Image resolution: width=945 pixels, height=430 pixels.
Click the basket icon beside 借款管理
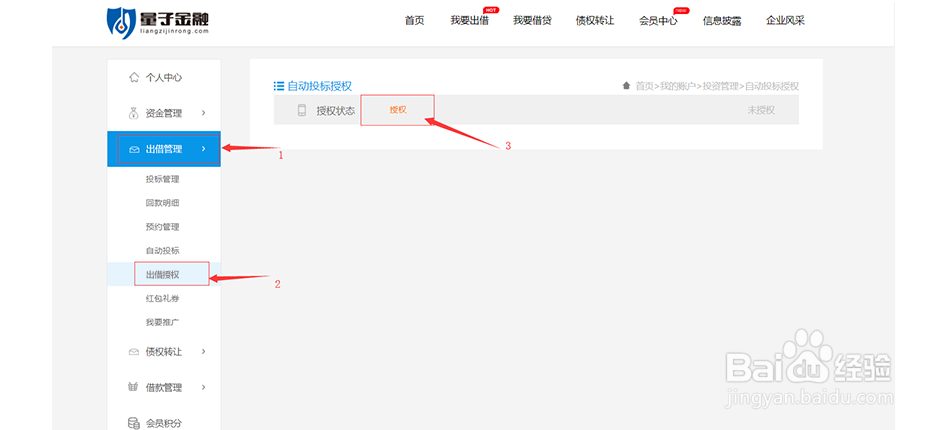coord(134,387)
